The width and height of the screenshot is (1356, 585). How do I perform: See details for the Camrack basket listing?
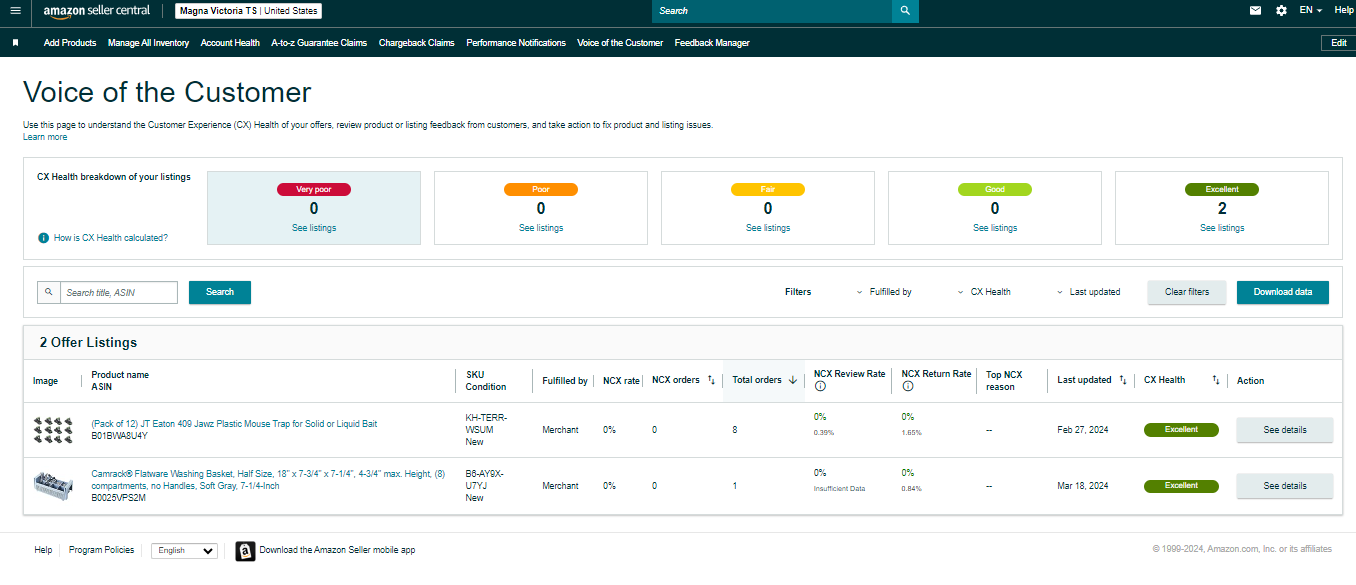pos(1285,486)
